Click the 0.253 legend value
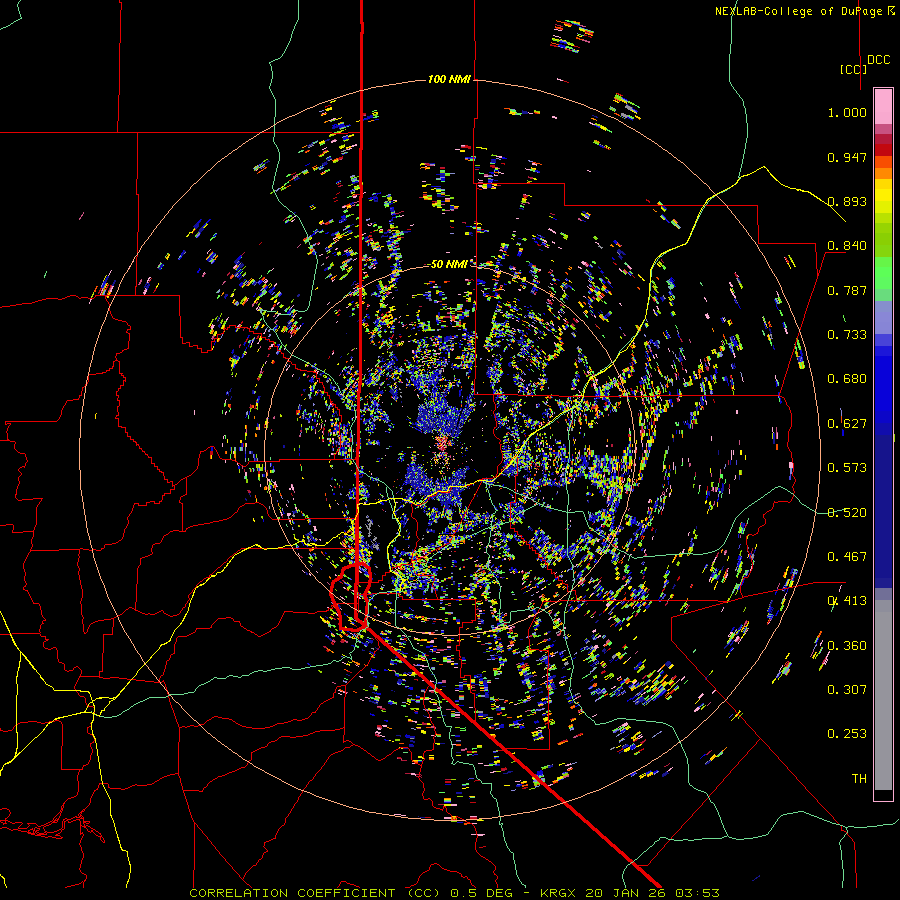The image size is (900, 900). [847, 734]
